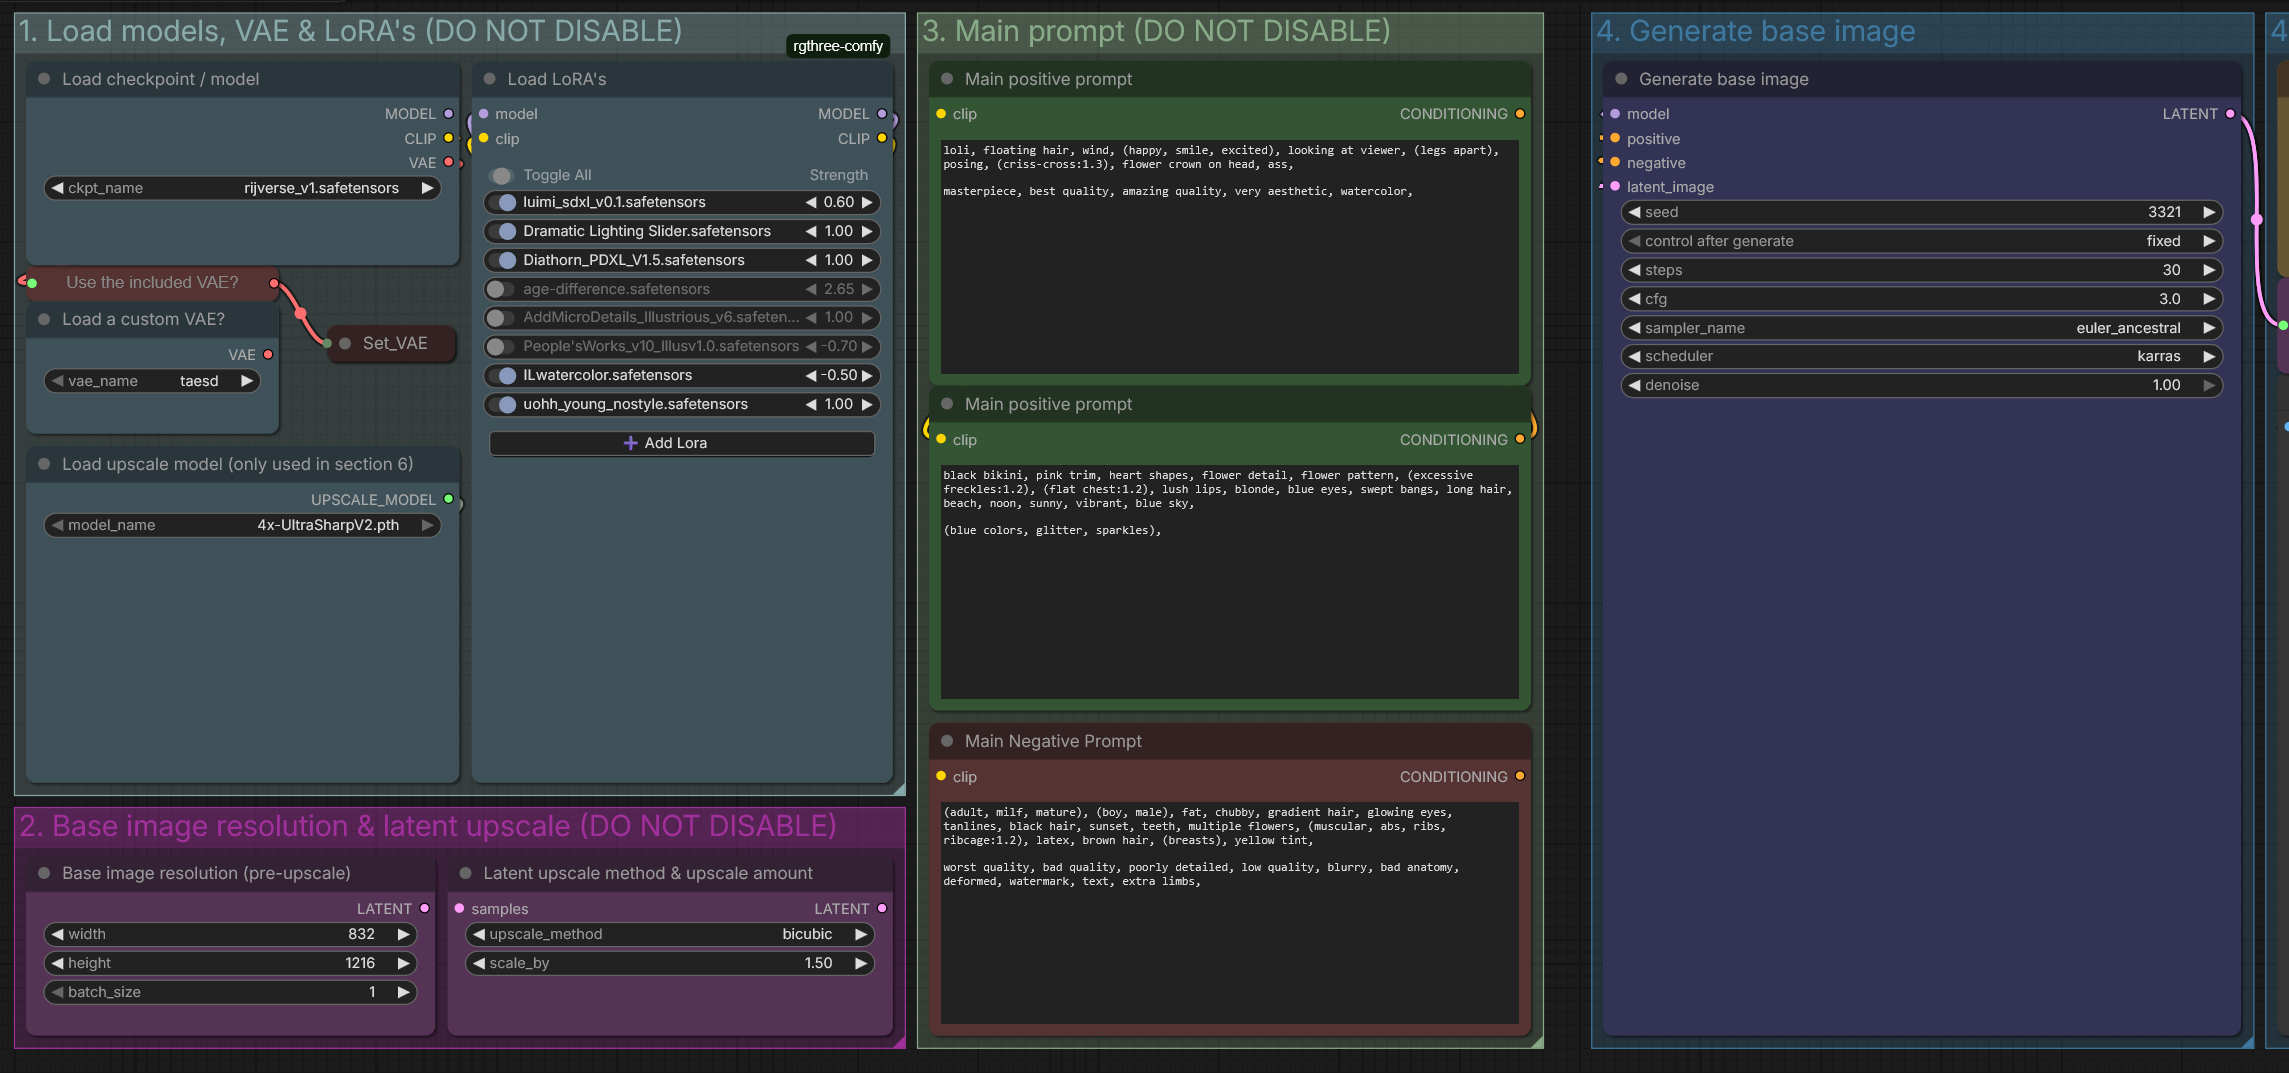Increase the seed value with its right arrow

click(x=2209, y=212)
